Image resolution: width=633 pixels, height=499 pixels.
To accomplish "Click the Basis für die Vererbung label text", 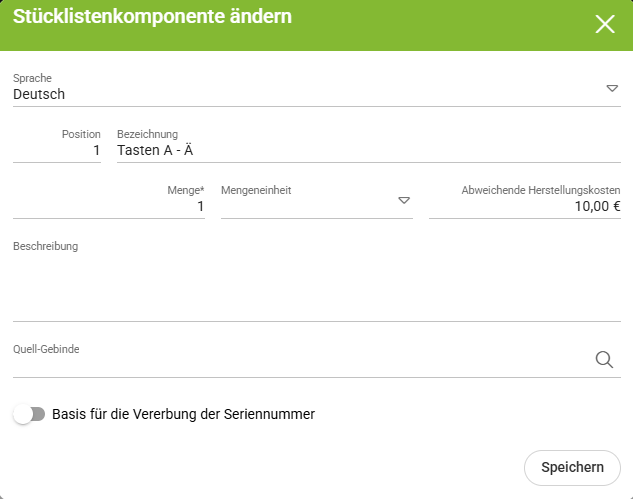I will tap(183, 414).
